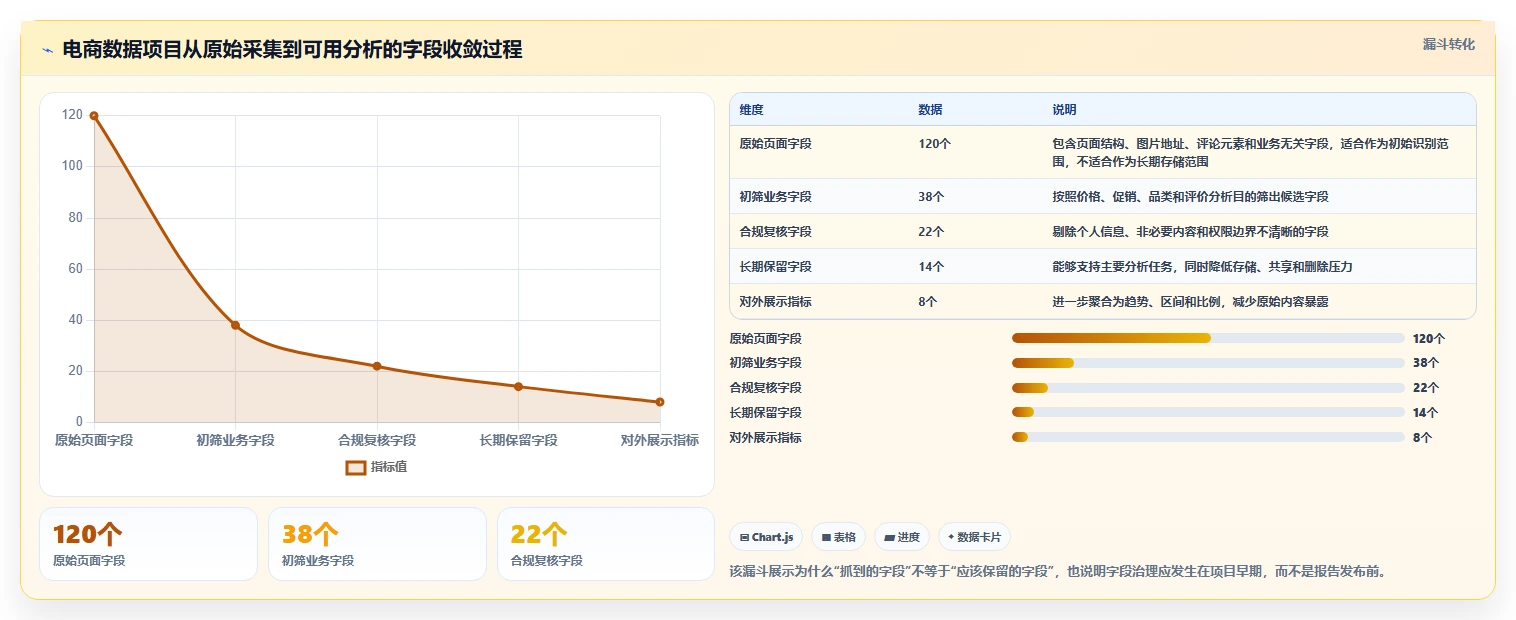
Task: Click the y-axis label 120
Action: click(72, 115)
